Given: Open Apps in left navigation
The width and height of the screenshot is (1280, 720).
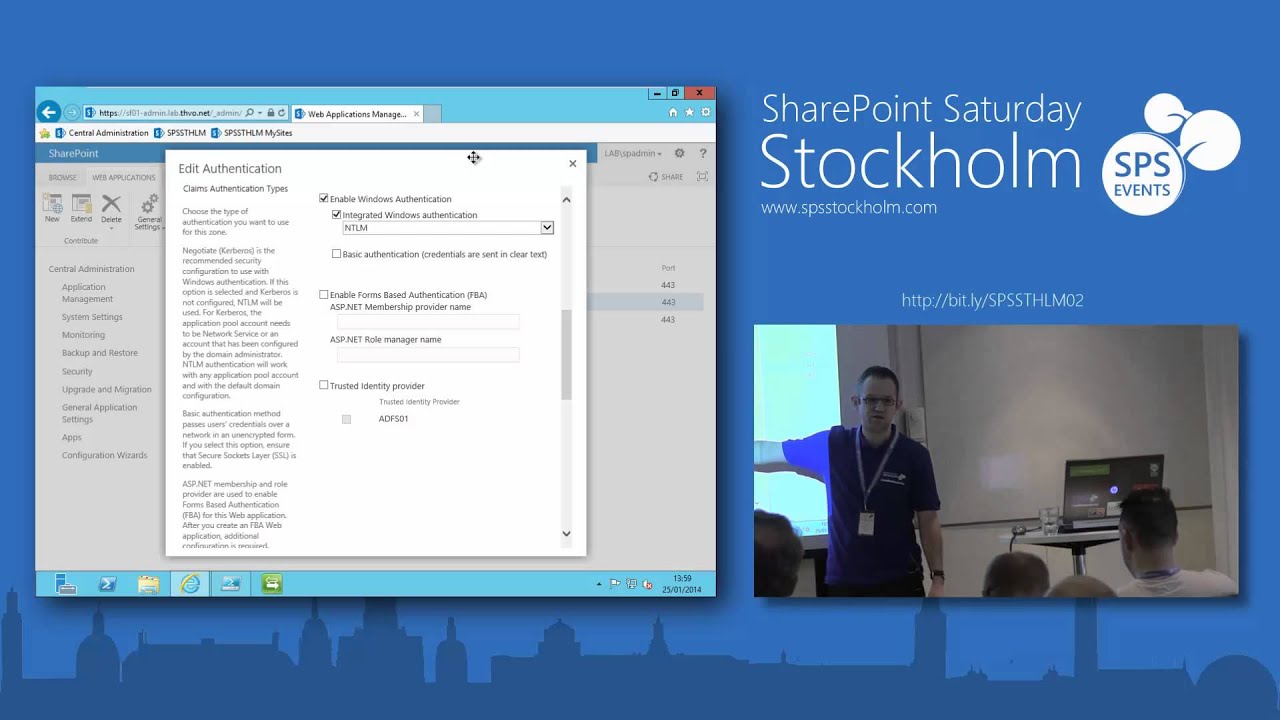Looking at the screenshot, I should click(x=72, y=437).
